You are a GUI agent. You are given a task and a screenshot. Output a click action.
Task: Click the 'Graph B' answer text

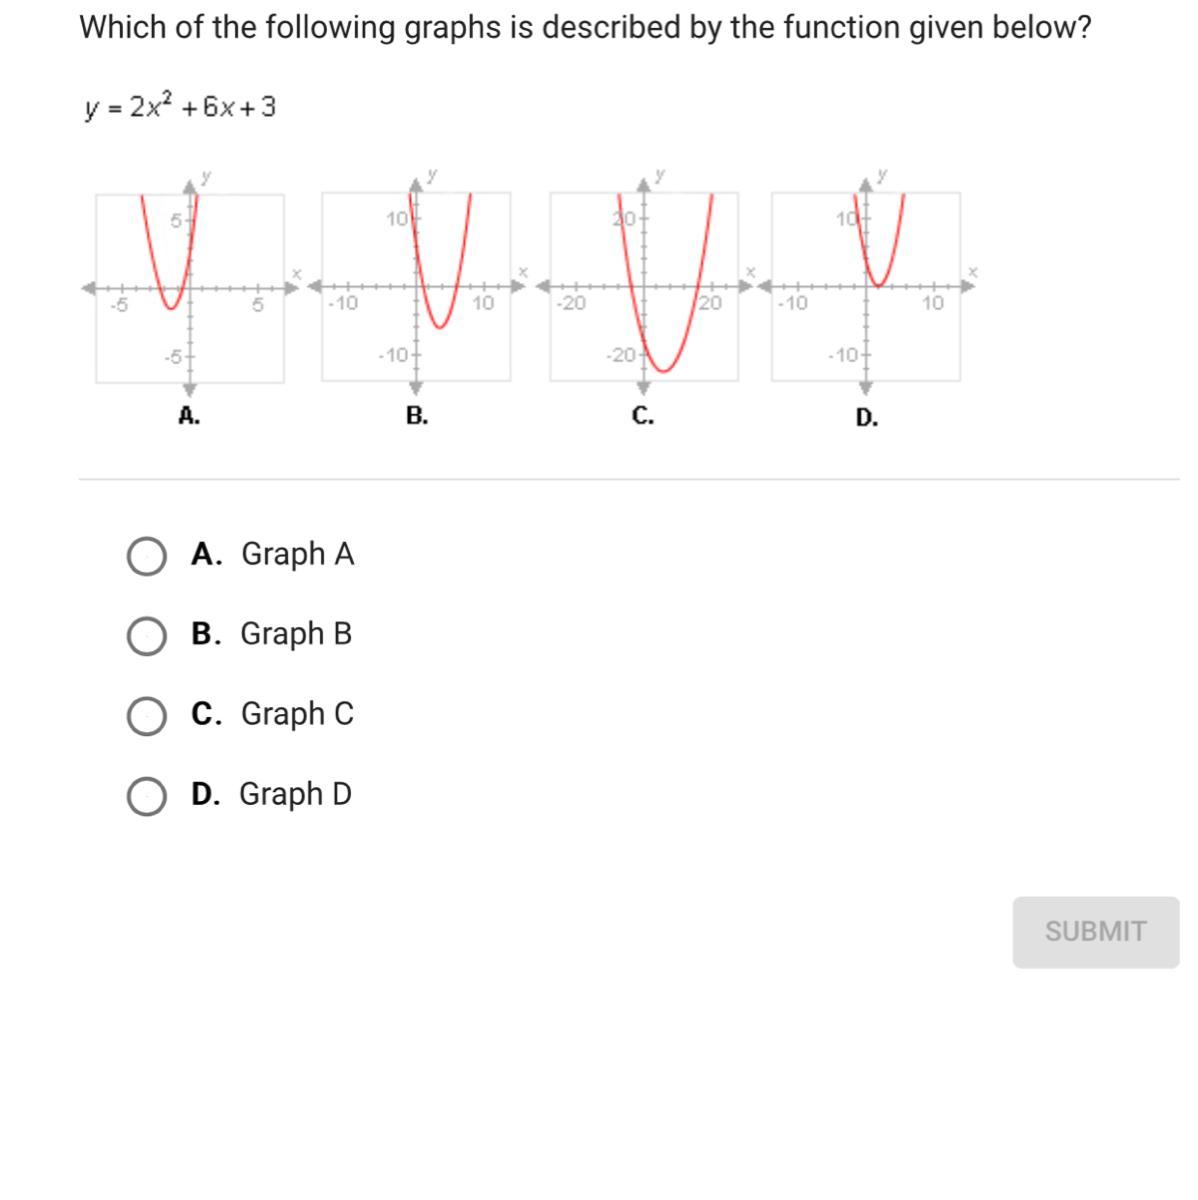296,634
